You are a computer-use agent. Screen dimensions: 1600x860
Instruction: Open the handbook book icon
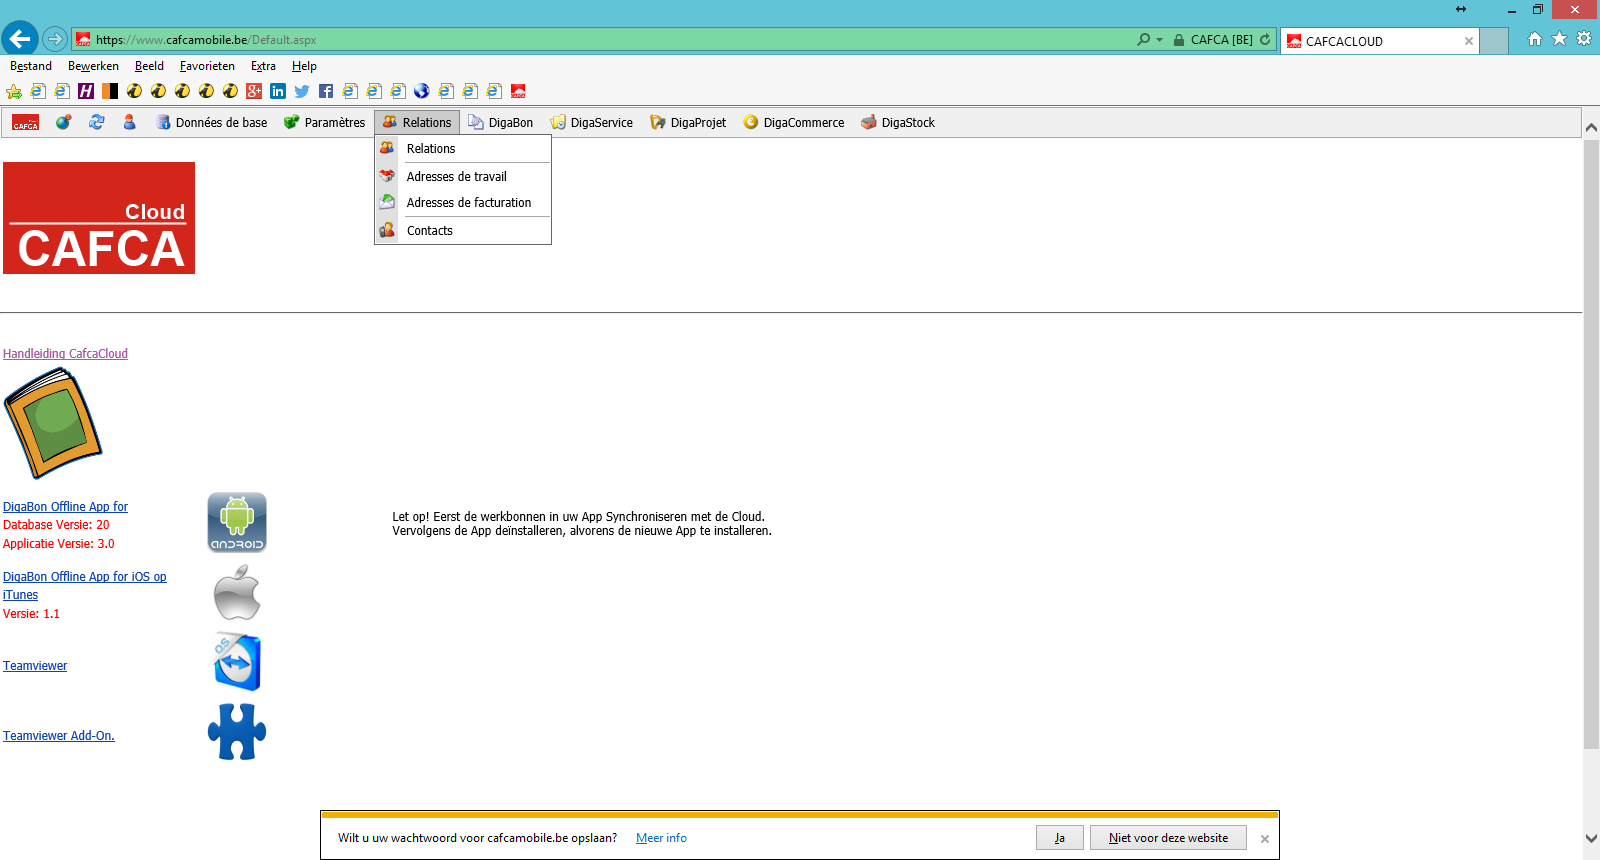[53, 423]
